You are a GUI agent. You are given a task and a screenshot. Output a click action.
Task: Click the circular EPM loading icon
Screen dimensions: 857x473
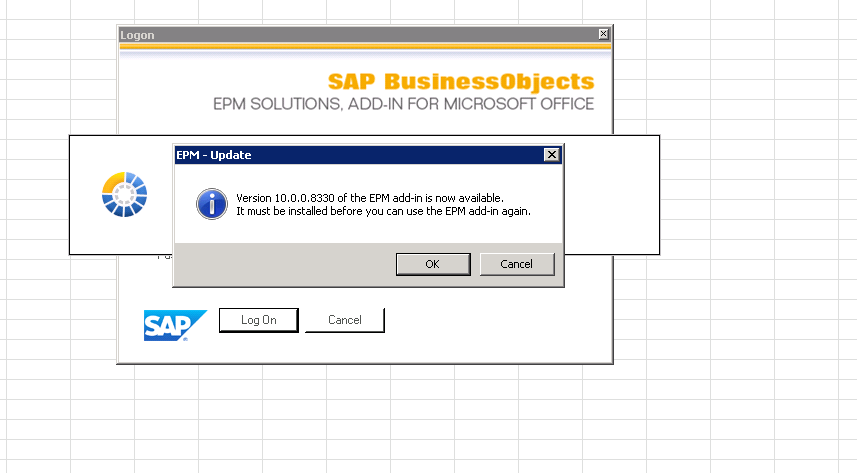click(x=125, y=194)
